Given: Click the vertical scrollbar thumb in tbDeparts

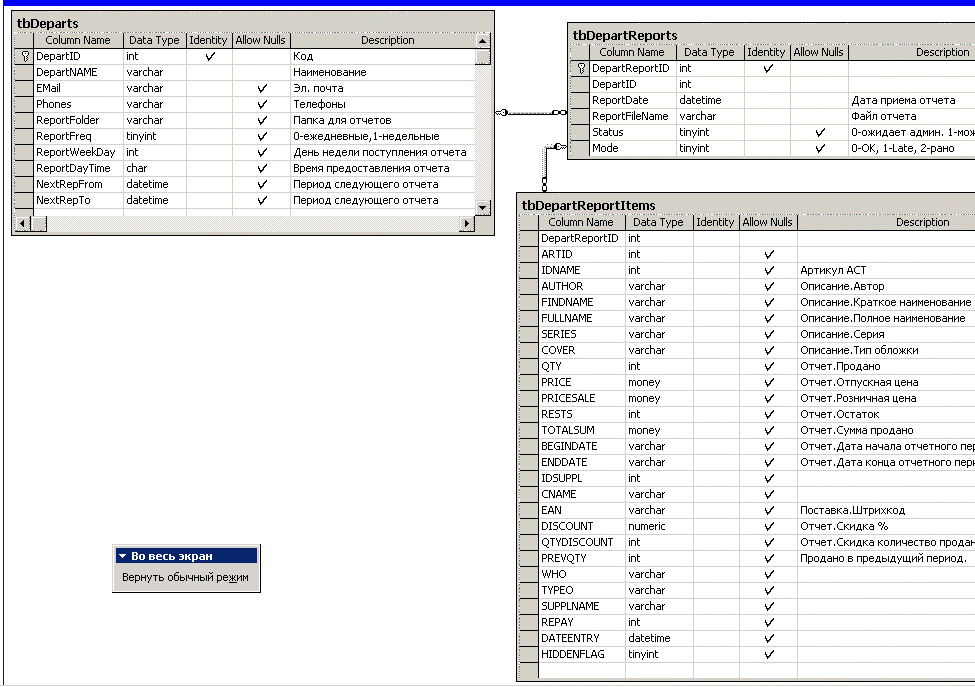Looking at the screenshot, I should pos(483,57).
